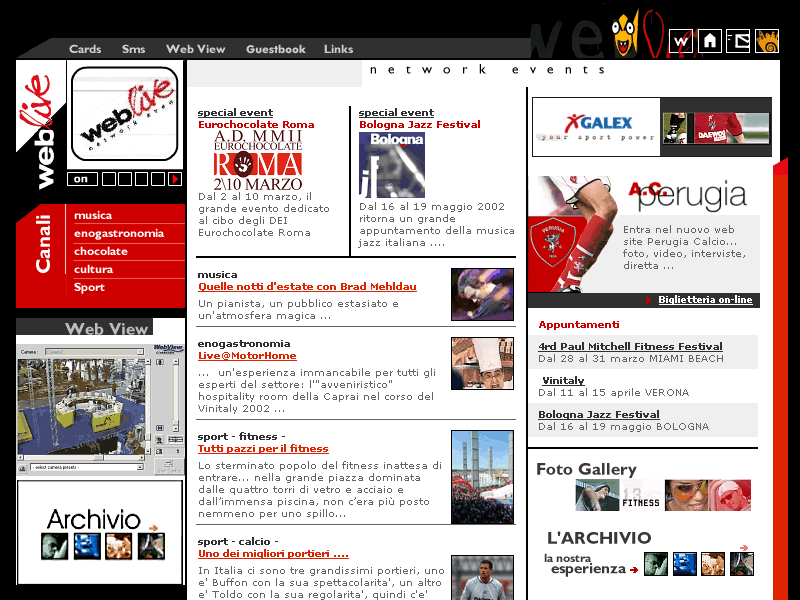The height and width of the screenshot is (600, 800).
Task: Open Bologna Jazz Festival in Appuntamenti list
Action: pyautogui.click(x=598, y=414)
